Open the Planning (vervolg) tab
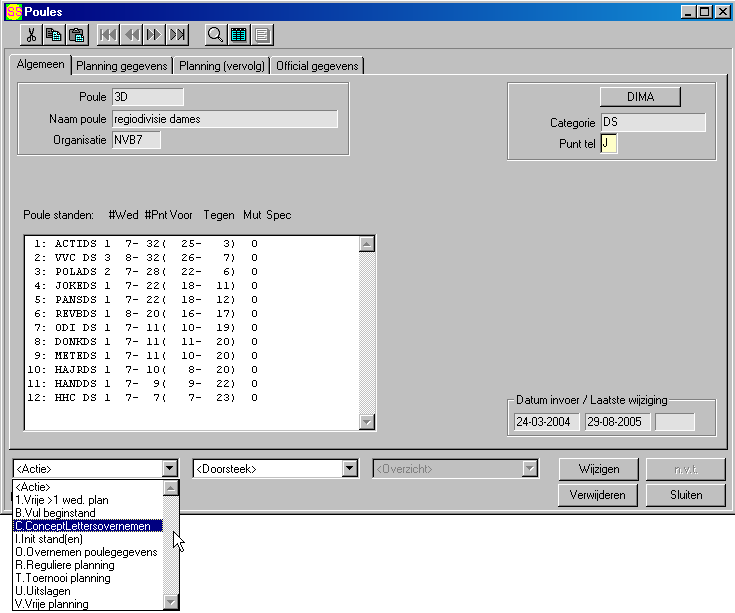Image resolution: width=735 pixels, height=613 pixels. click(222, 66)
